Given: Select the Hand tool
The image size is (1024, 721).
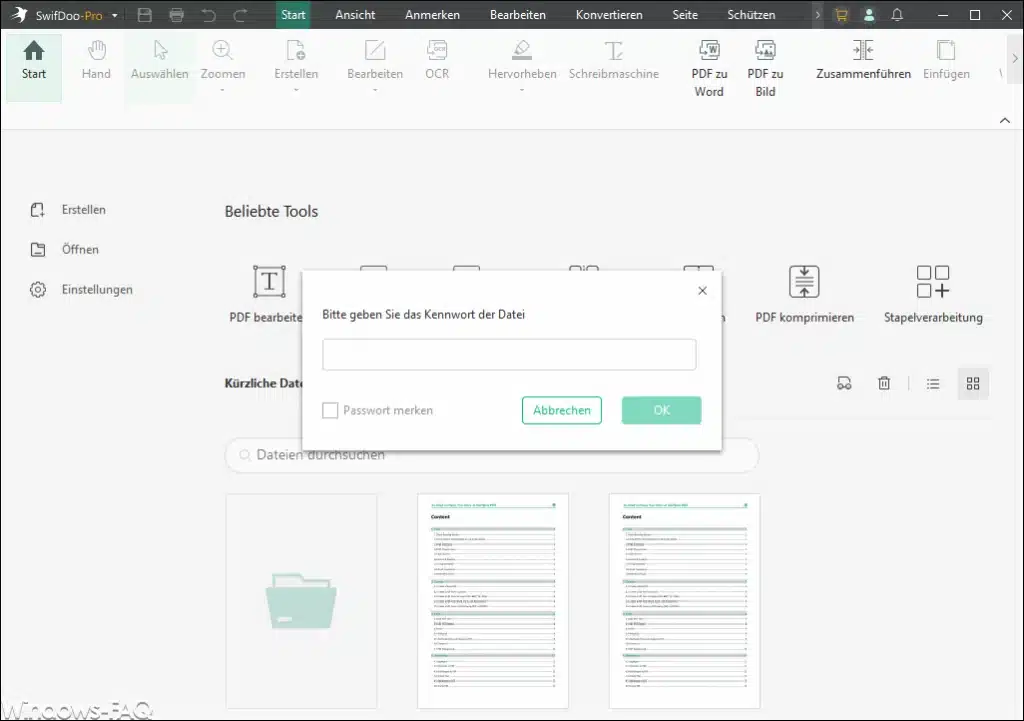Looking at the screenshot, I should 96,61.
